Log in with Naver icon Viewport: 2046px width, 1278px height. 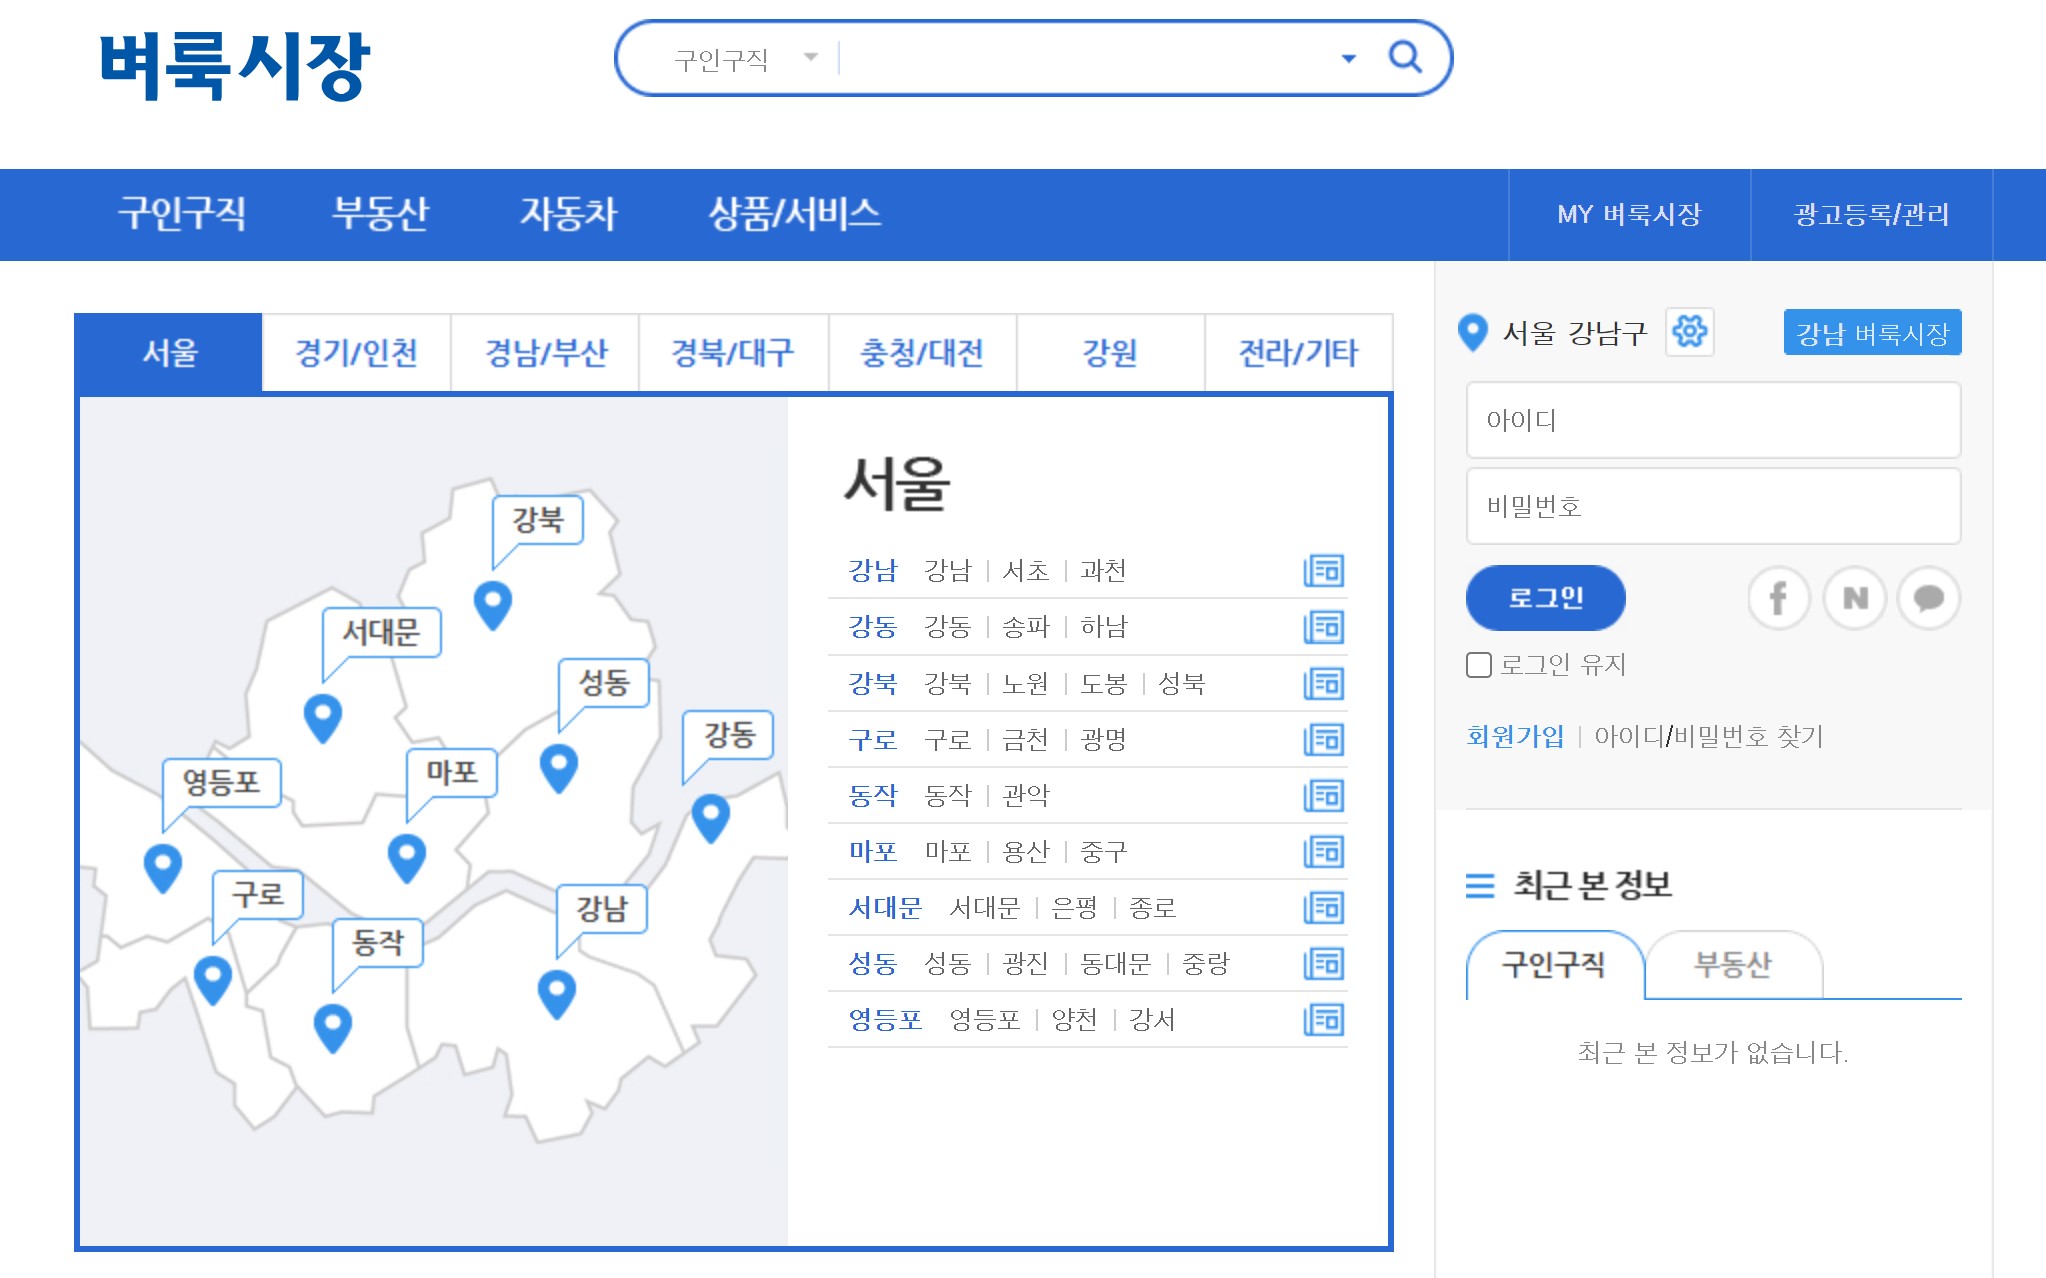pos(1854,598)
